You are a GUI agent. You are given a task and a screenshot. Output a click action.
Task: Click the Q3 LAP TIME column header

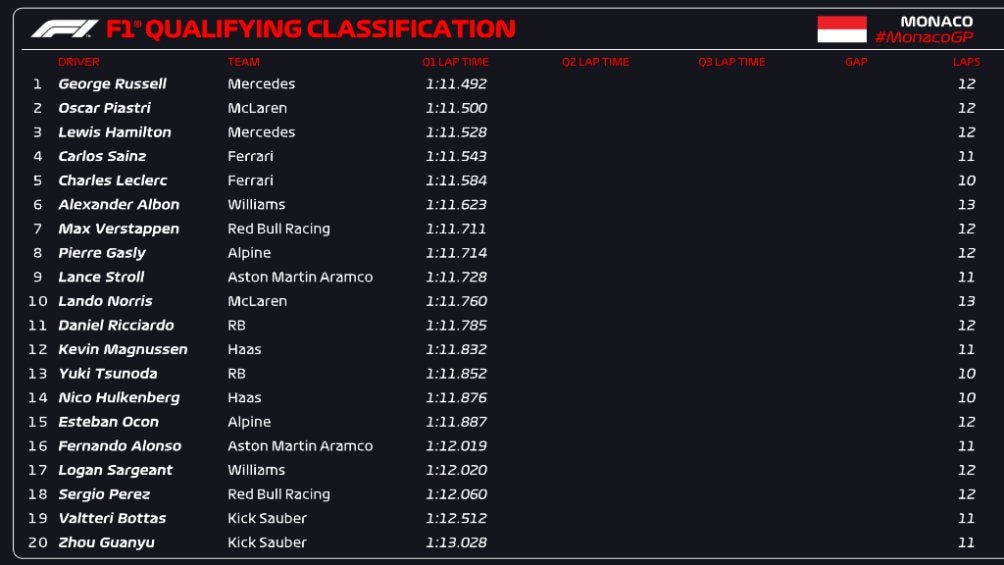click(731, 62)
